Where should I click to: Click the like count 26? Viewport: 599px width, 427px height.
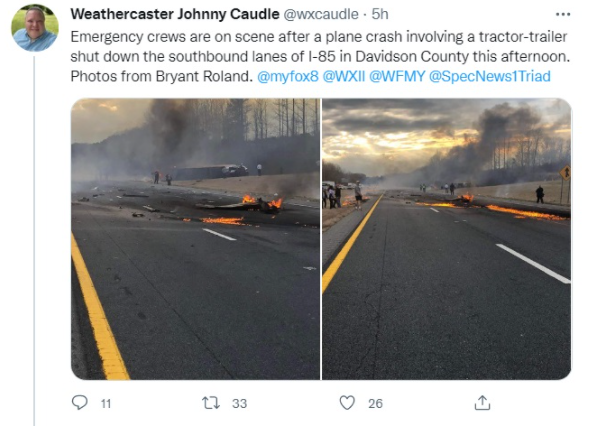[375, 404]
